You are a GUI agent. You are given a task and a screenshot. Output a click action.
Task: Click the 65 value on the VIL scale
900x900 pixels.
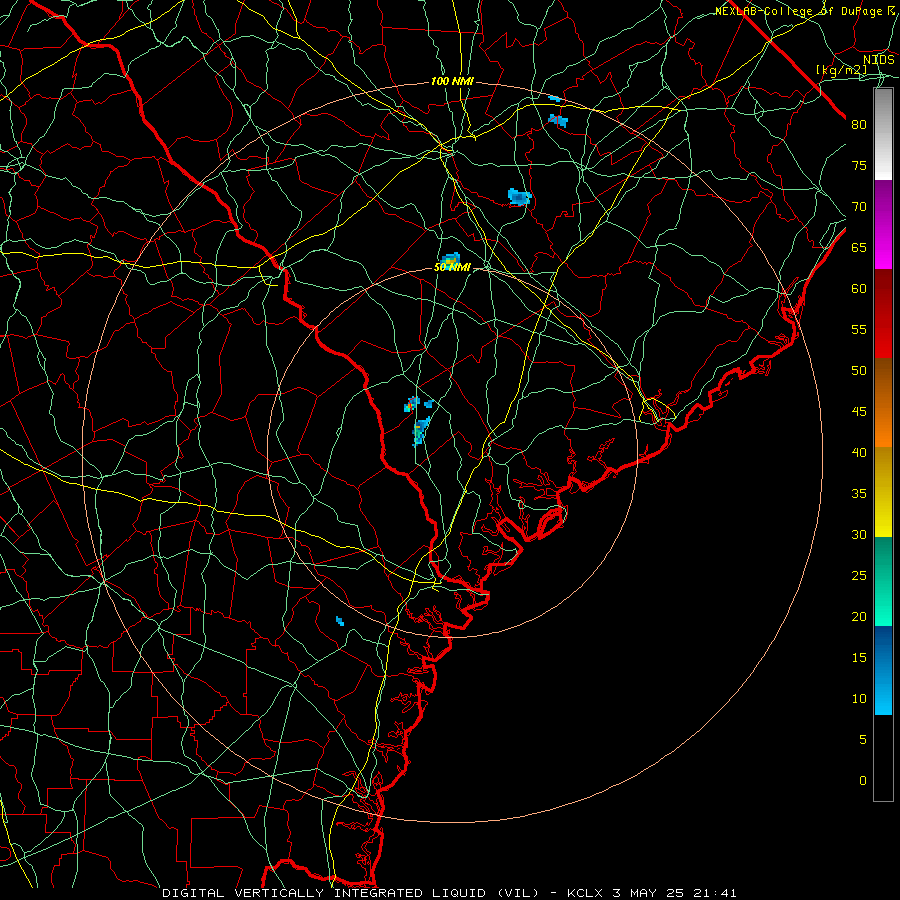(x=859, y=247)
